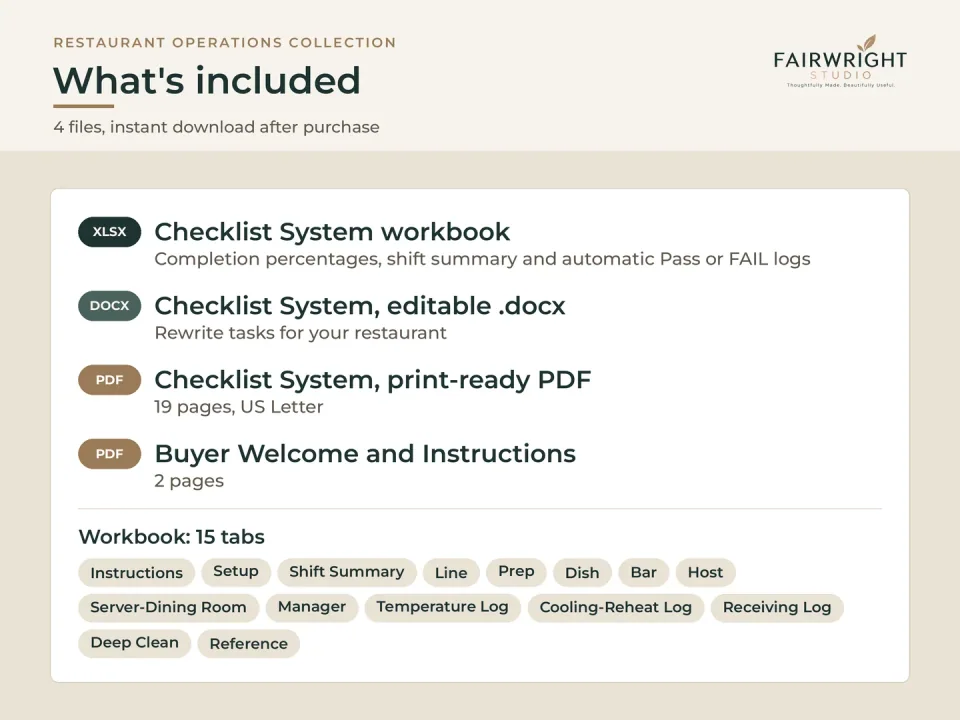Screen dimensions: 960x720
Task: Click the Completion percentages description line
Action: click(482, 259)
